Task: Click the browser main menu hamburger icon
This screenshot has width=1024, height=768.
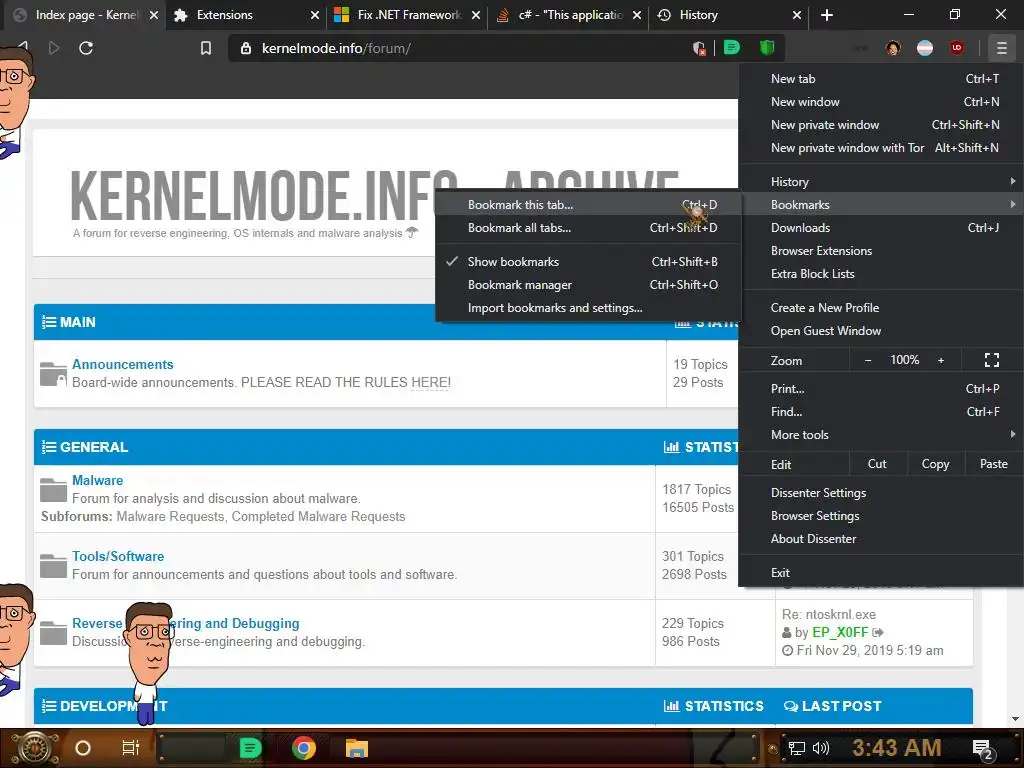Action: coord(1001,48)
